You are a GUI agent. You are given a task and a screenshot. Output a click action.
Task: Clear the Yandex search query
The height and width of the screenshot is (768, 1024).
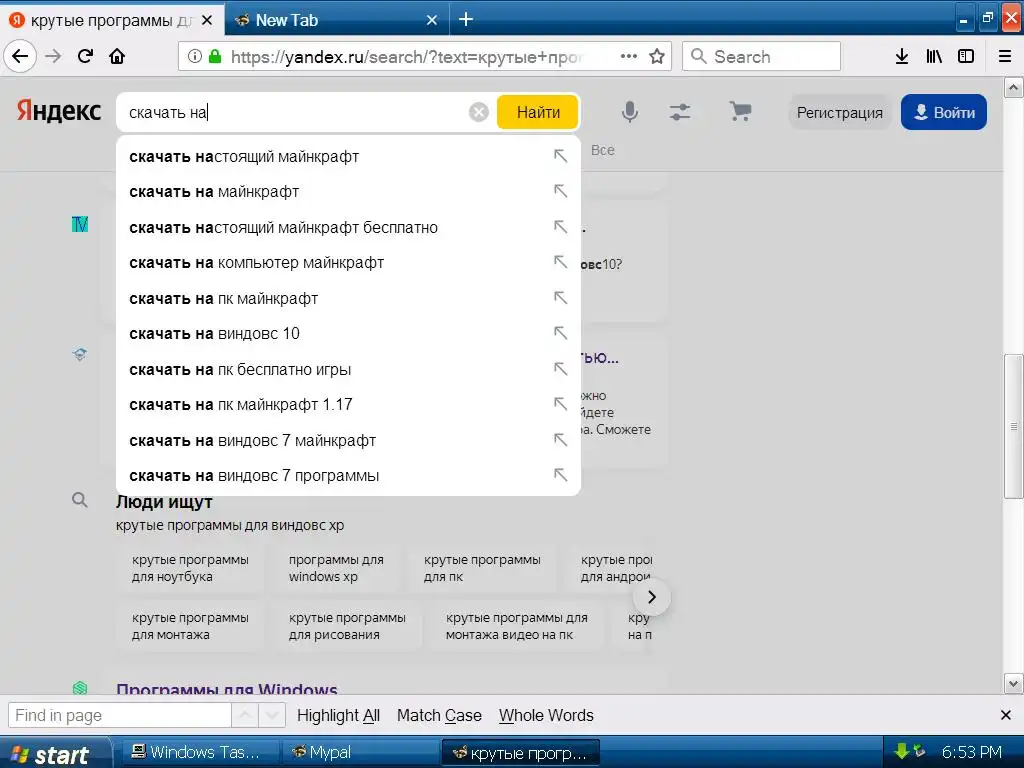point(479,112)
